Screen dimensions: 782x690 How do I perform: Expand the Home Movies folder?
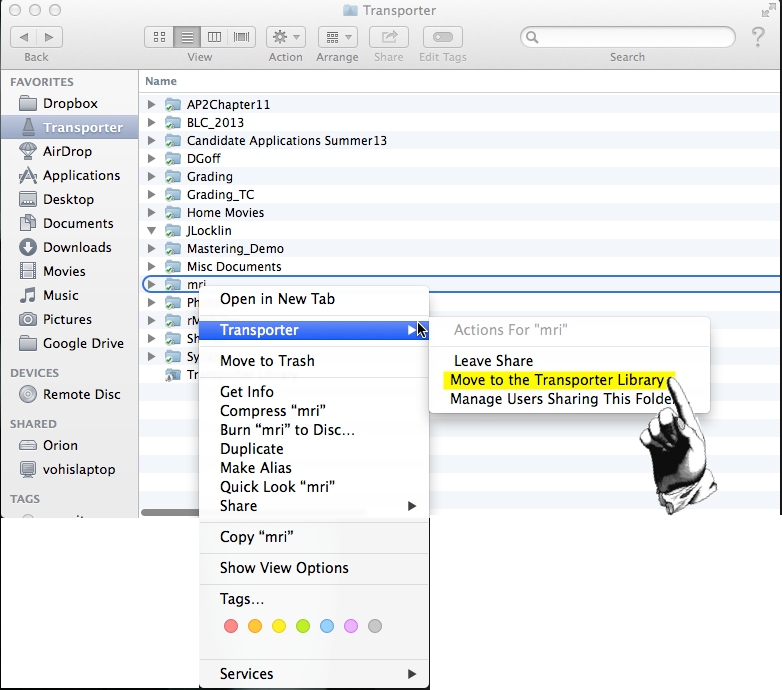(x=151, y=212)
